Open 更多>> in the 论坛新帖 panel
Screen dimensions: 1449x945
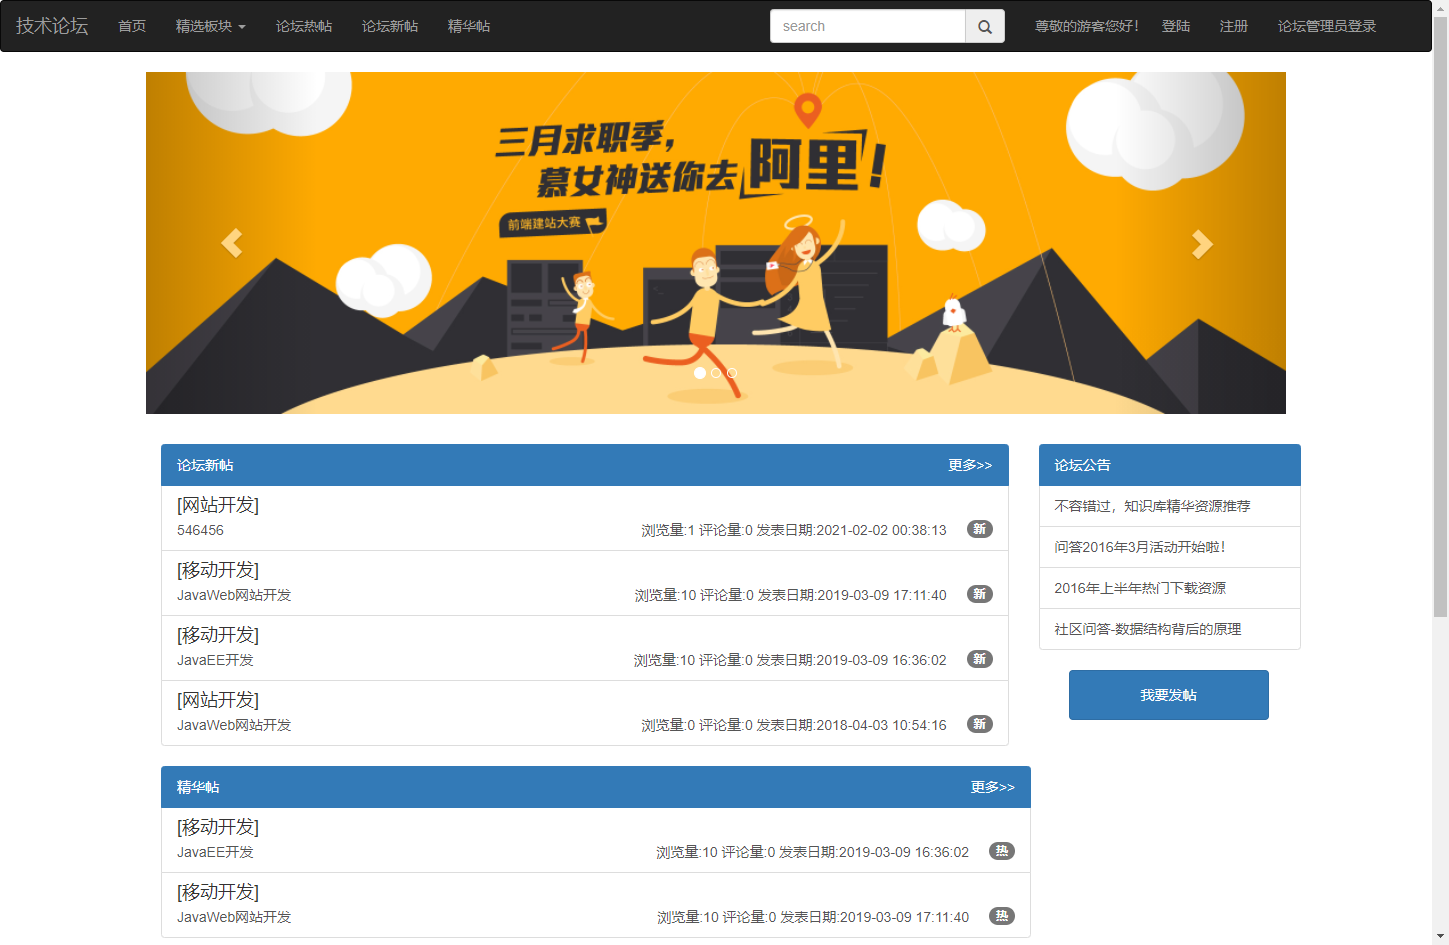click(x=969, y=464)
